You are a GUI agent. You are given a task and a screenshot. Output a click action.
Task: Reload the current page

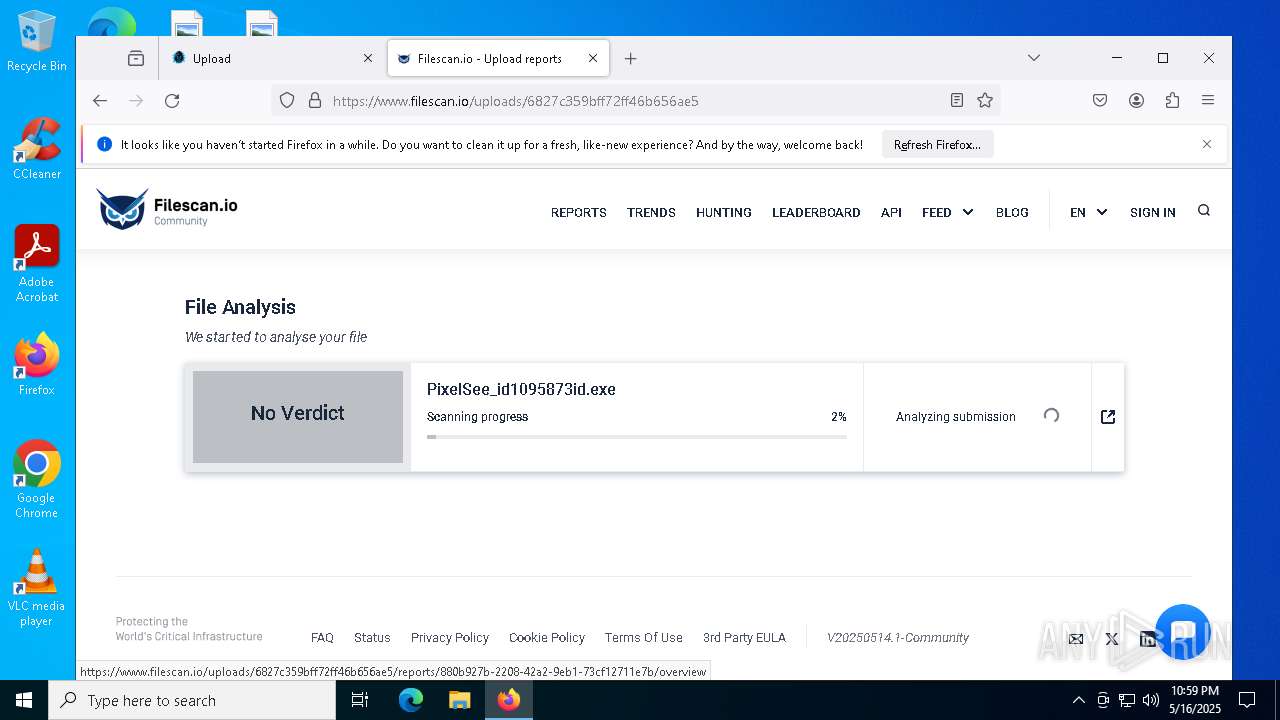[x=172, y=100]
